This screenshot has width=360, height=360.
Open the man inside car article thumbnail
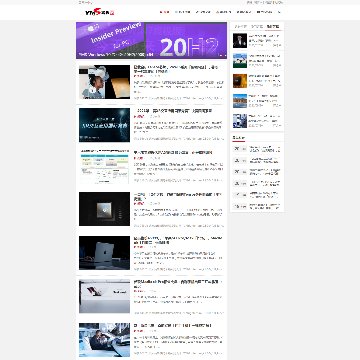[104, 340]
